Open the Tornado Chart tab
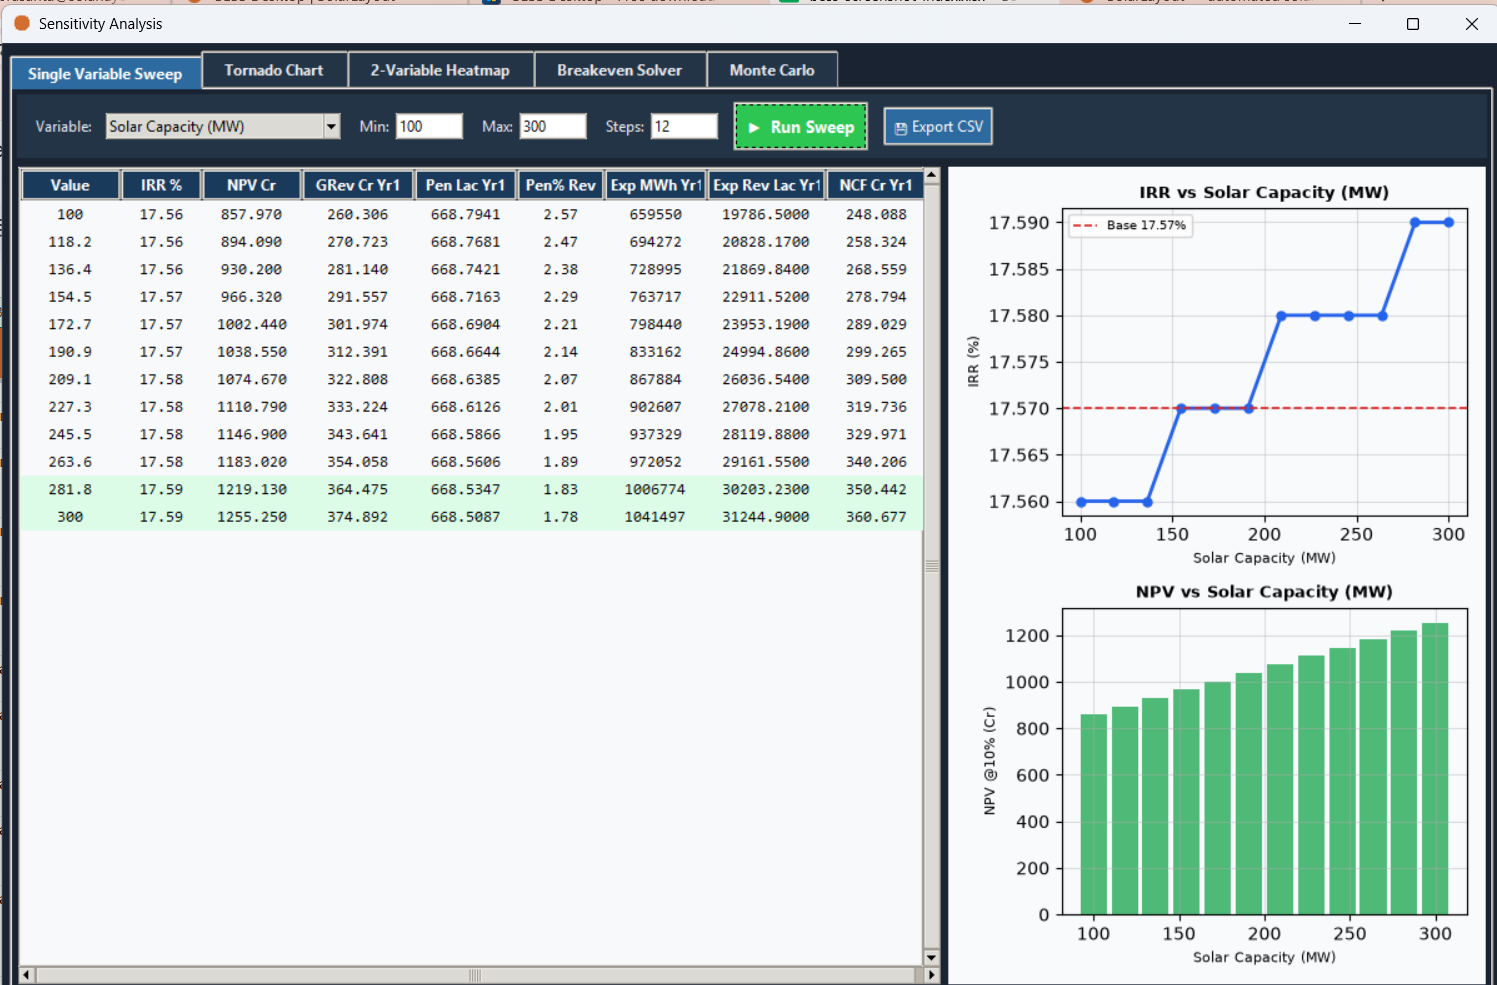This screenshot has width=1497, height=985. pyautogui.click(x=274, y=70)
